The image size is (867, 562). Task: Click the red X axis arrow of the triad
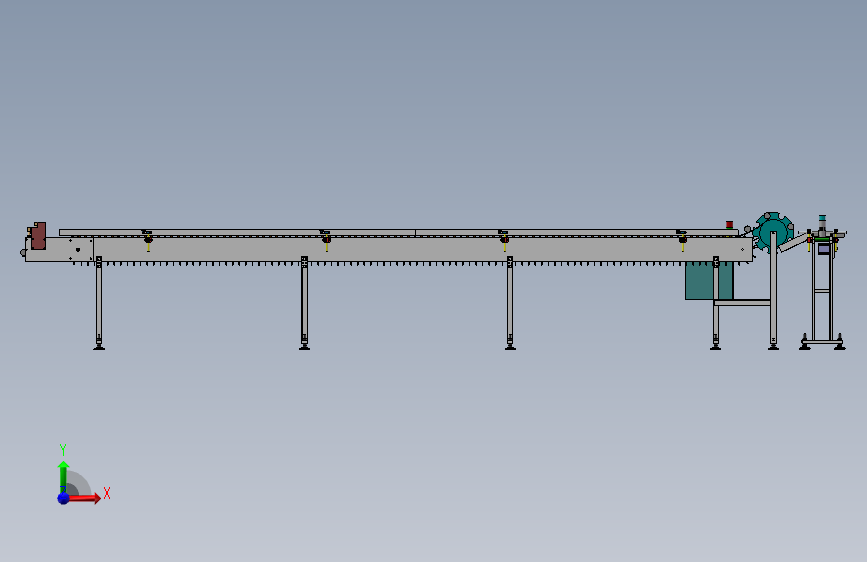tap(84, 498)
